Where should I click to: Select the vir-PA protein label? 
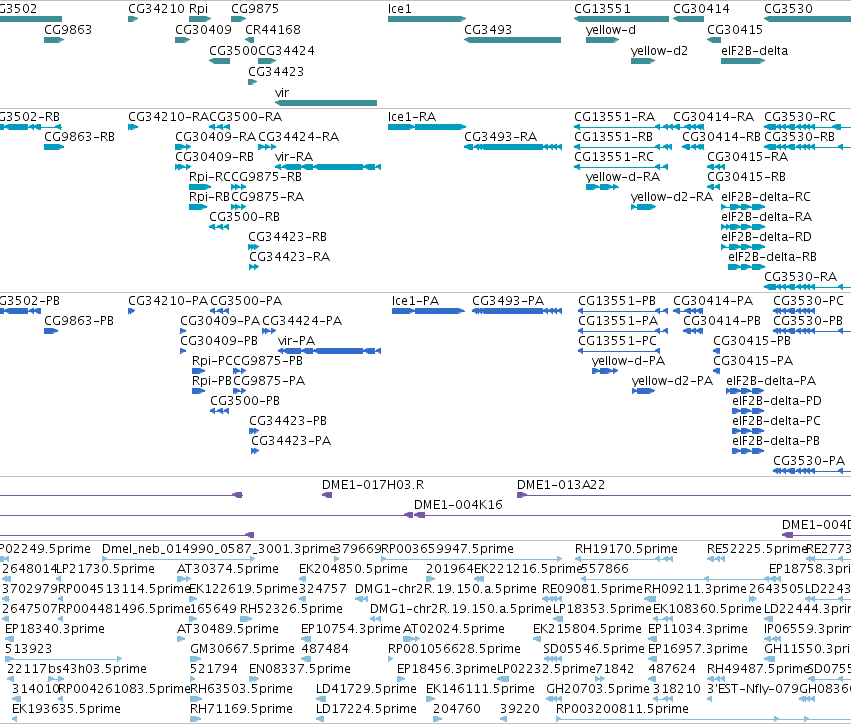pos(296,341)
